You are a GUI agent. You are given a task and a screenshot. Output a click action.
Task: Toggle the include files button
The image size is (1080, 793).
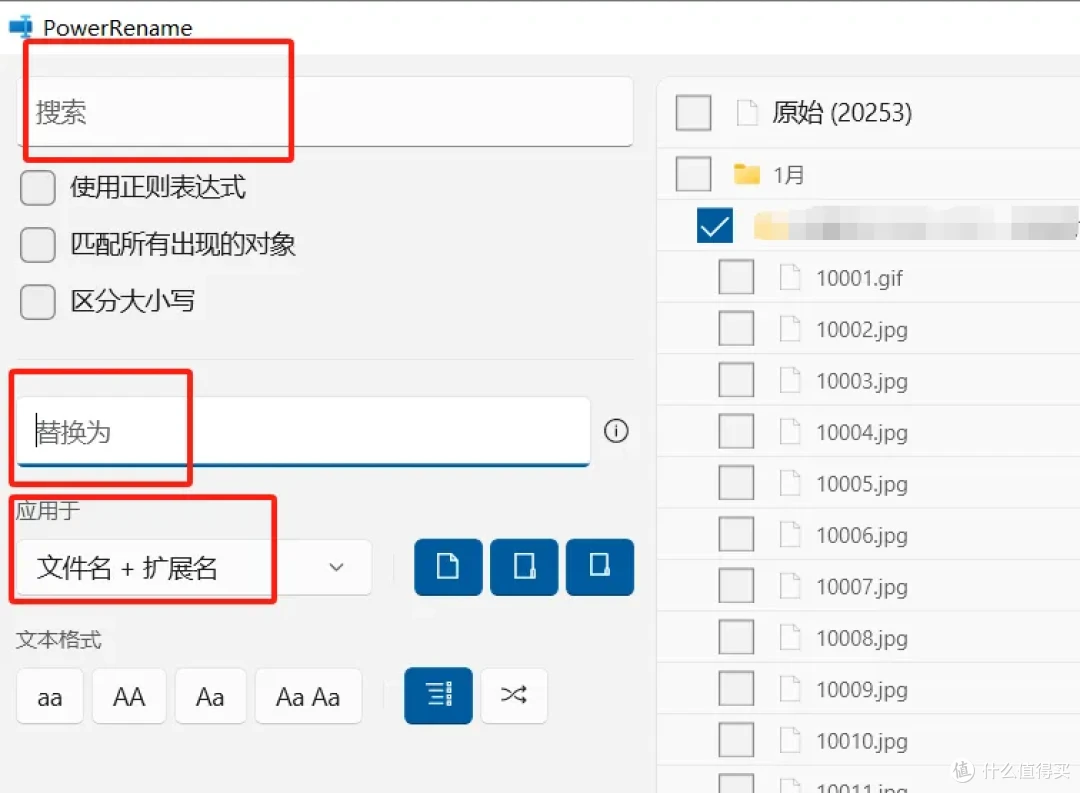[448, 567]
